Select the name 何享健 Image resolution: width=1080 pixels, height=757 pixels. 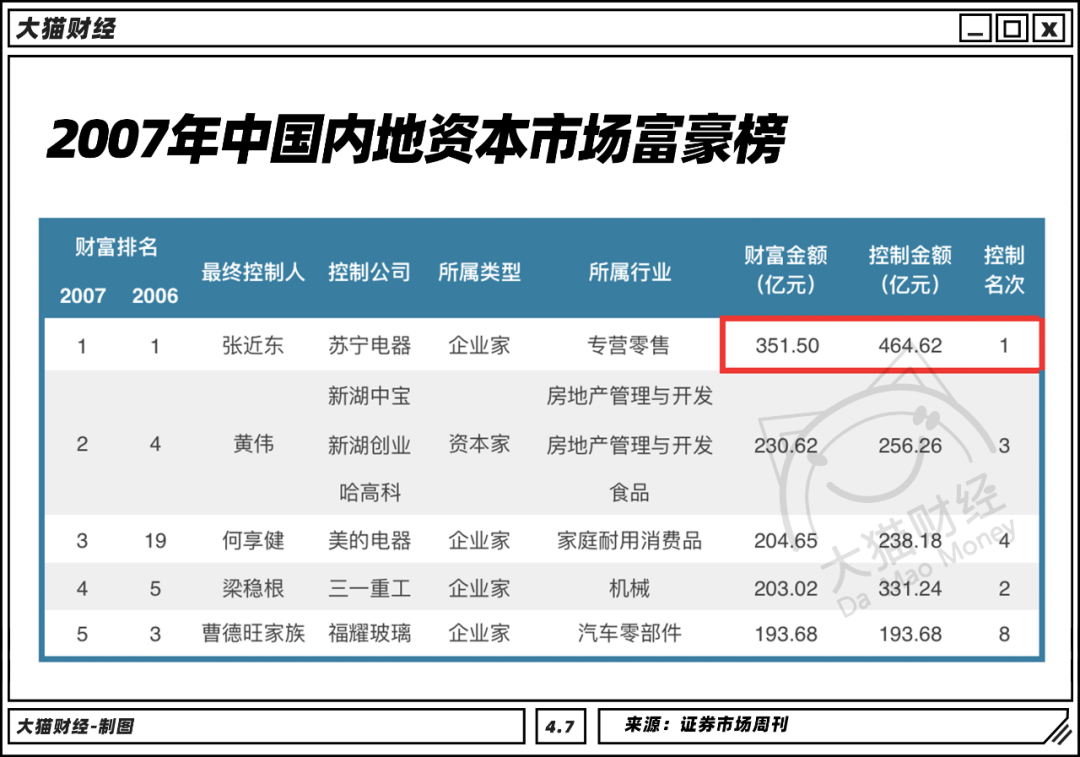(x=253, y=541)
